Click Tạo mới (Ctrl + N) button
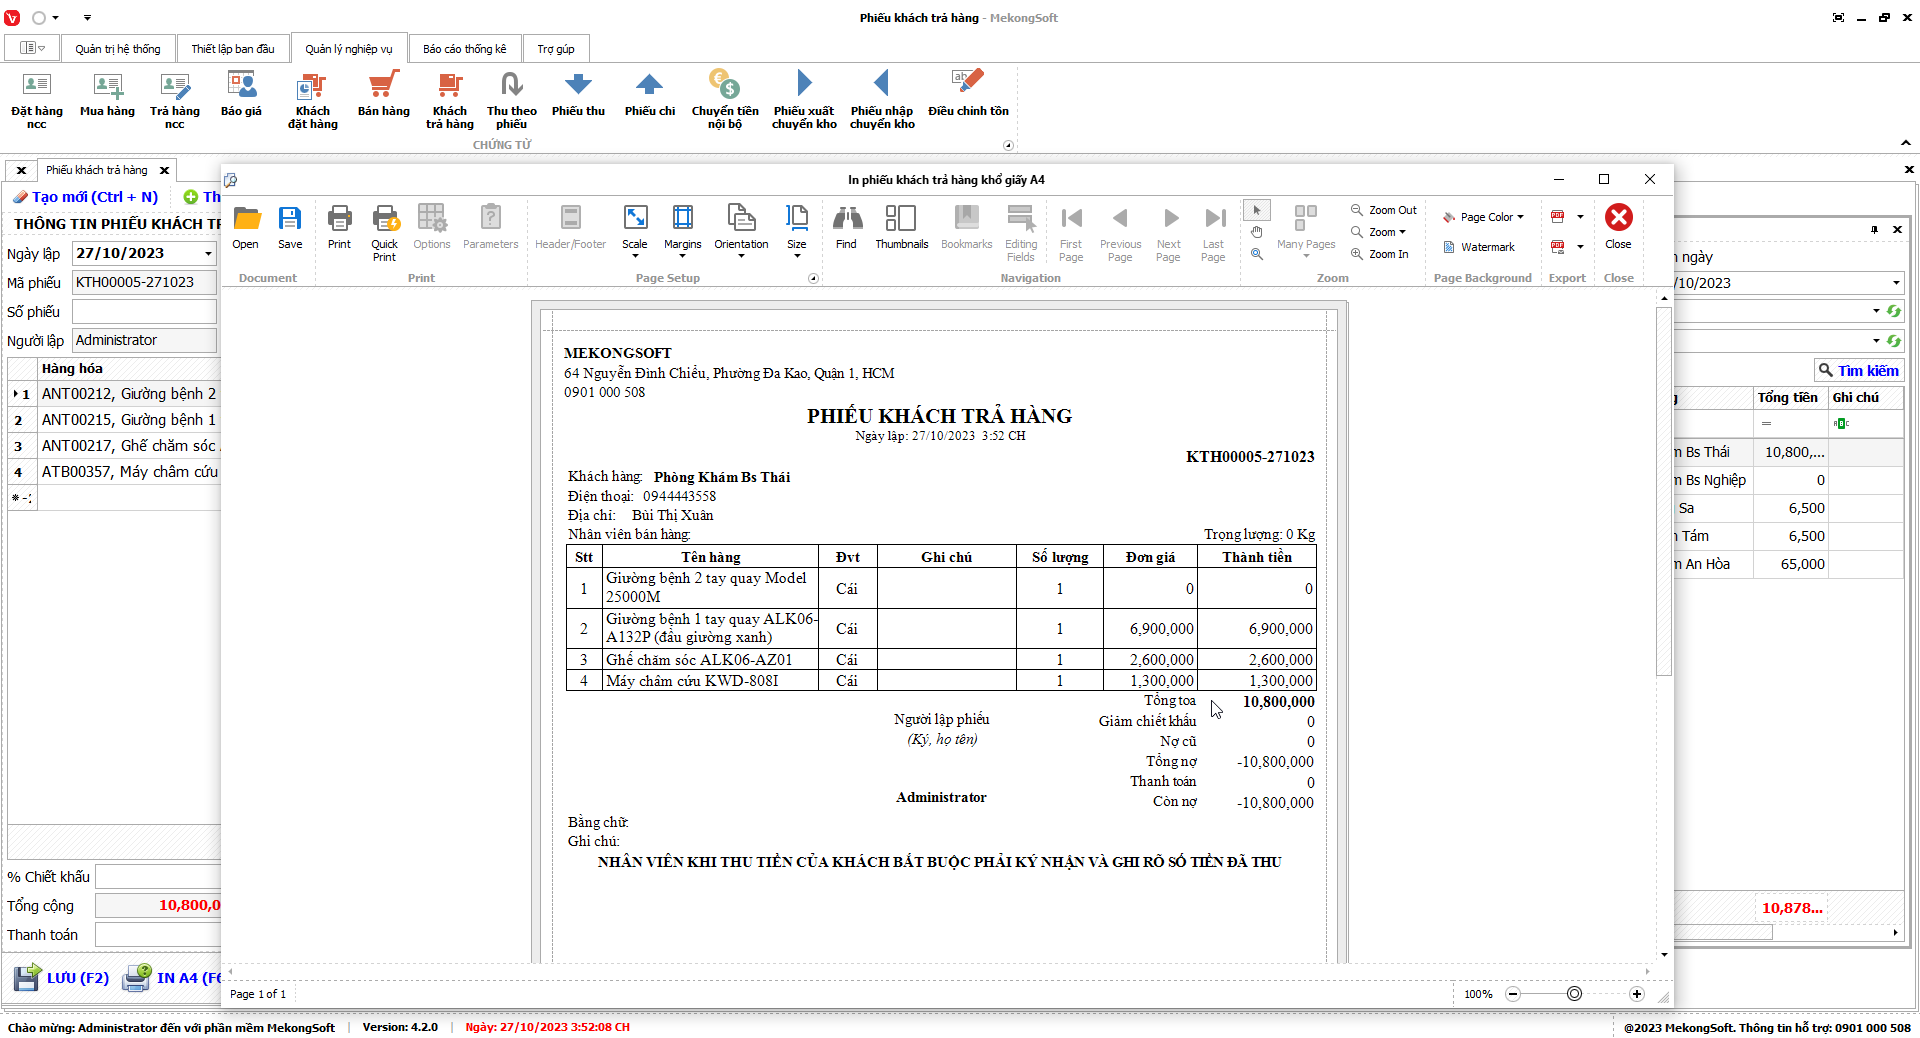This screenshot has height=1038, width=1920. coord(86,197)
